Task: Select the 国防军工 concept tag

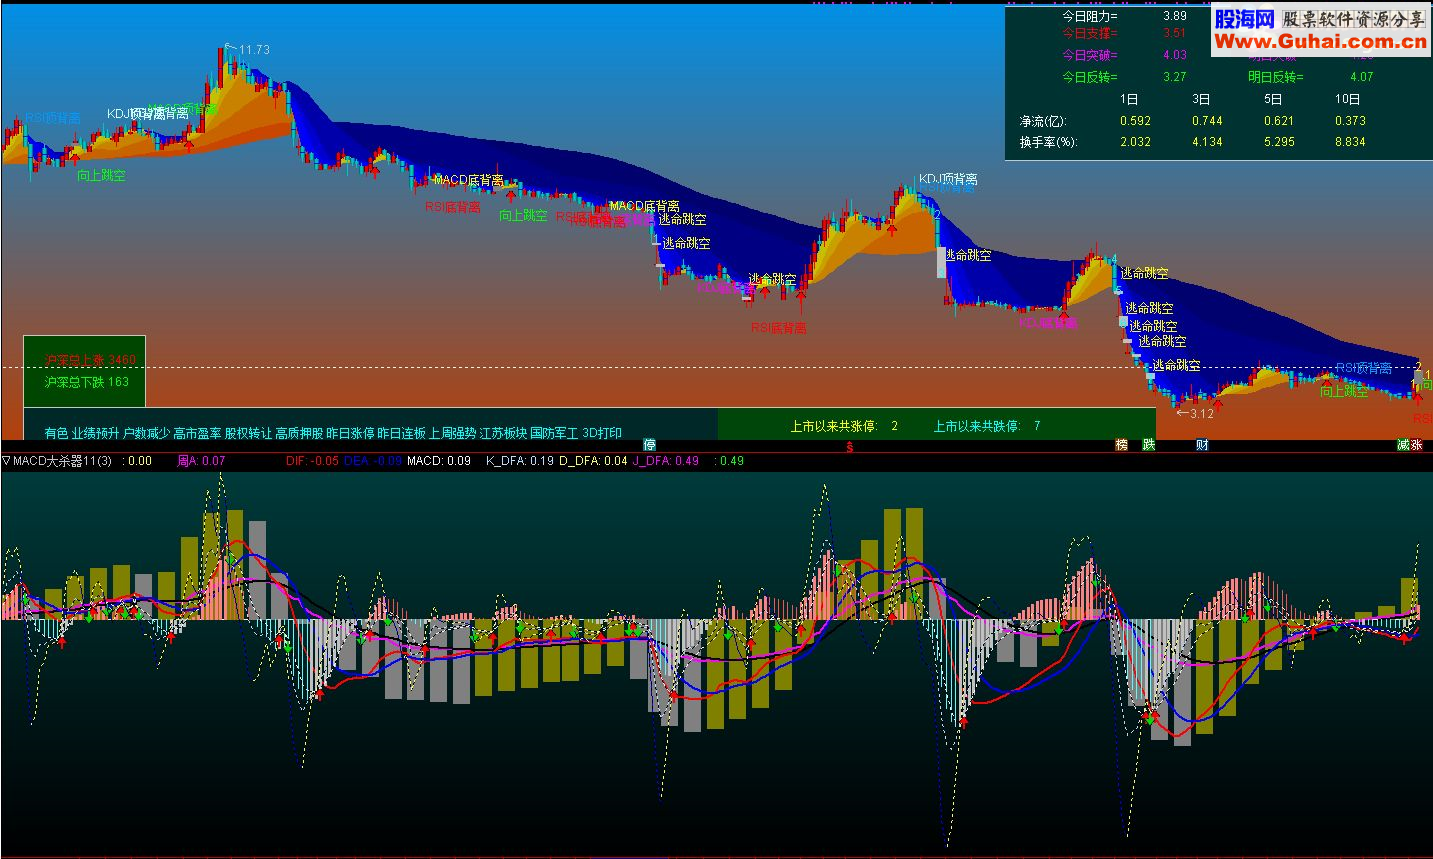Action: 554,433
